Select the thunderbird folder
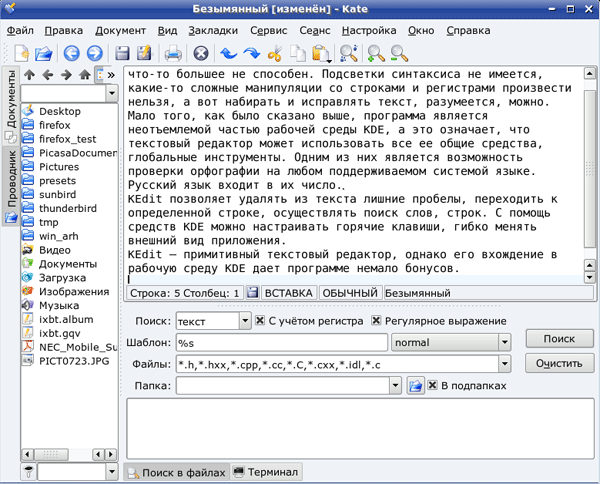This screenshot has width=600, height=484. point(68,208)
